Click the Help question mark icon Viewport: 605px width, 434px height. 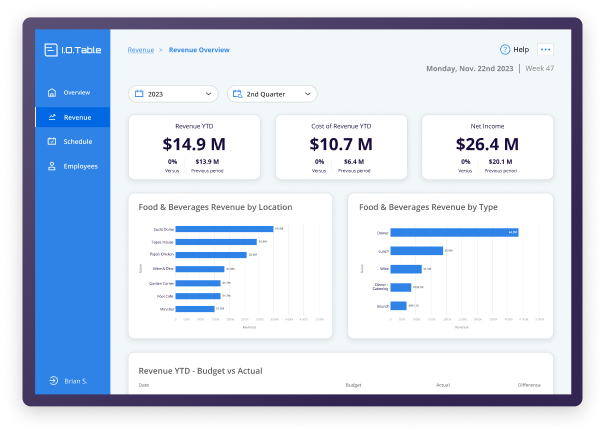(505, 49)
